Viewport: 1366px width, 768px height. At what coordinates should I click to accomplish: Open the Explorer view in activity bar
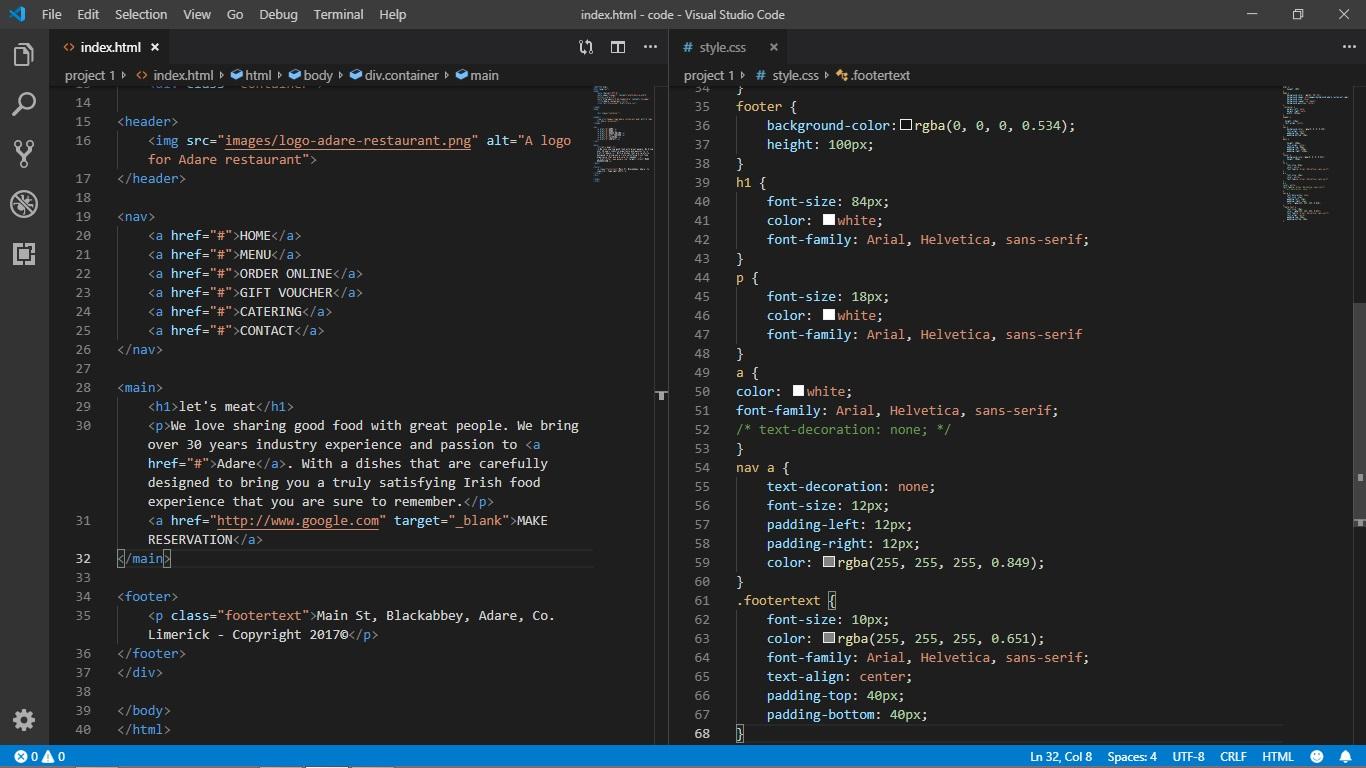24,55
